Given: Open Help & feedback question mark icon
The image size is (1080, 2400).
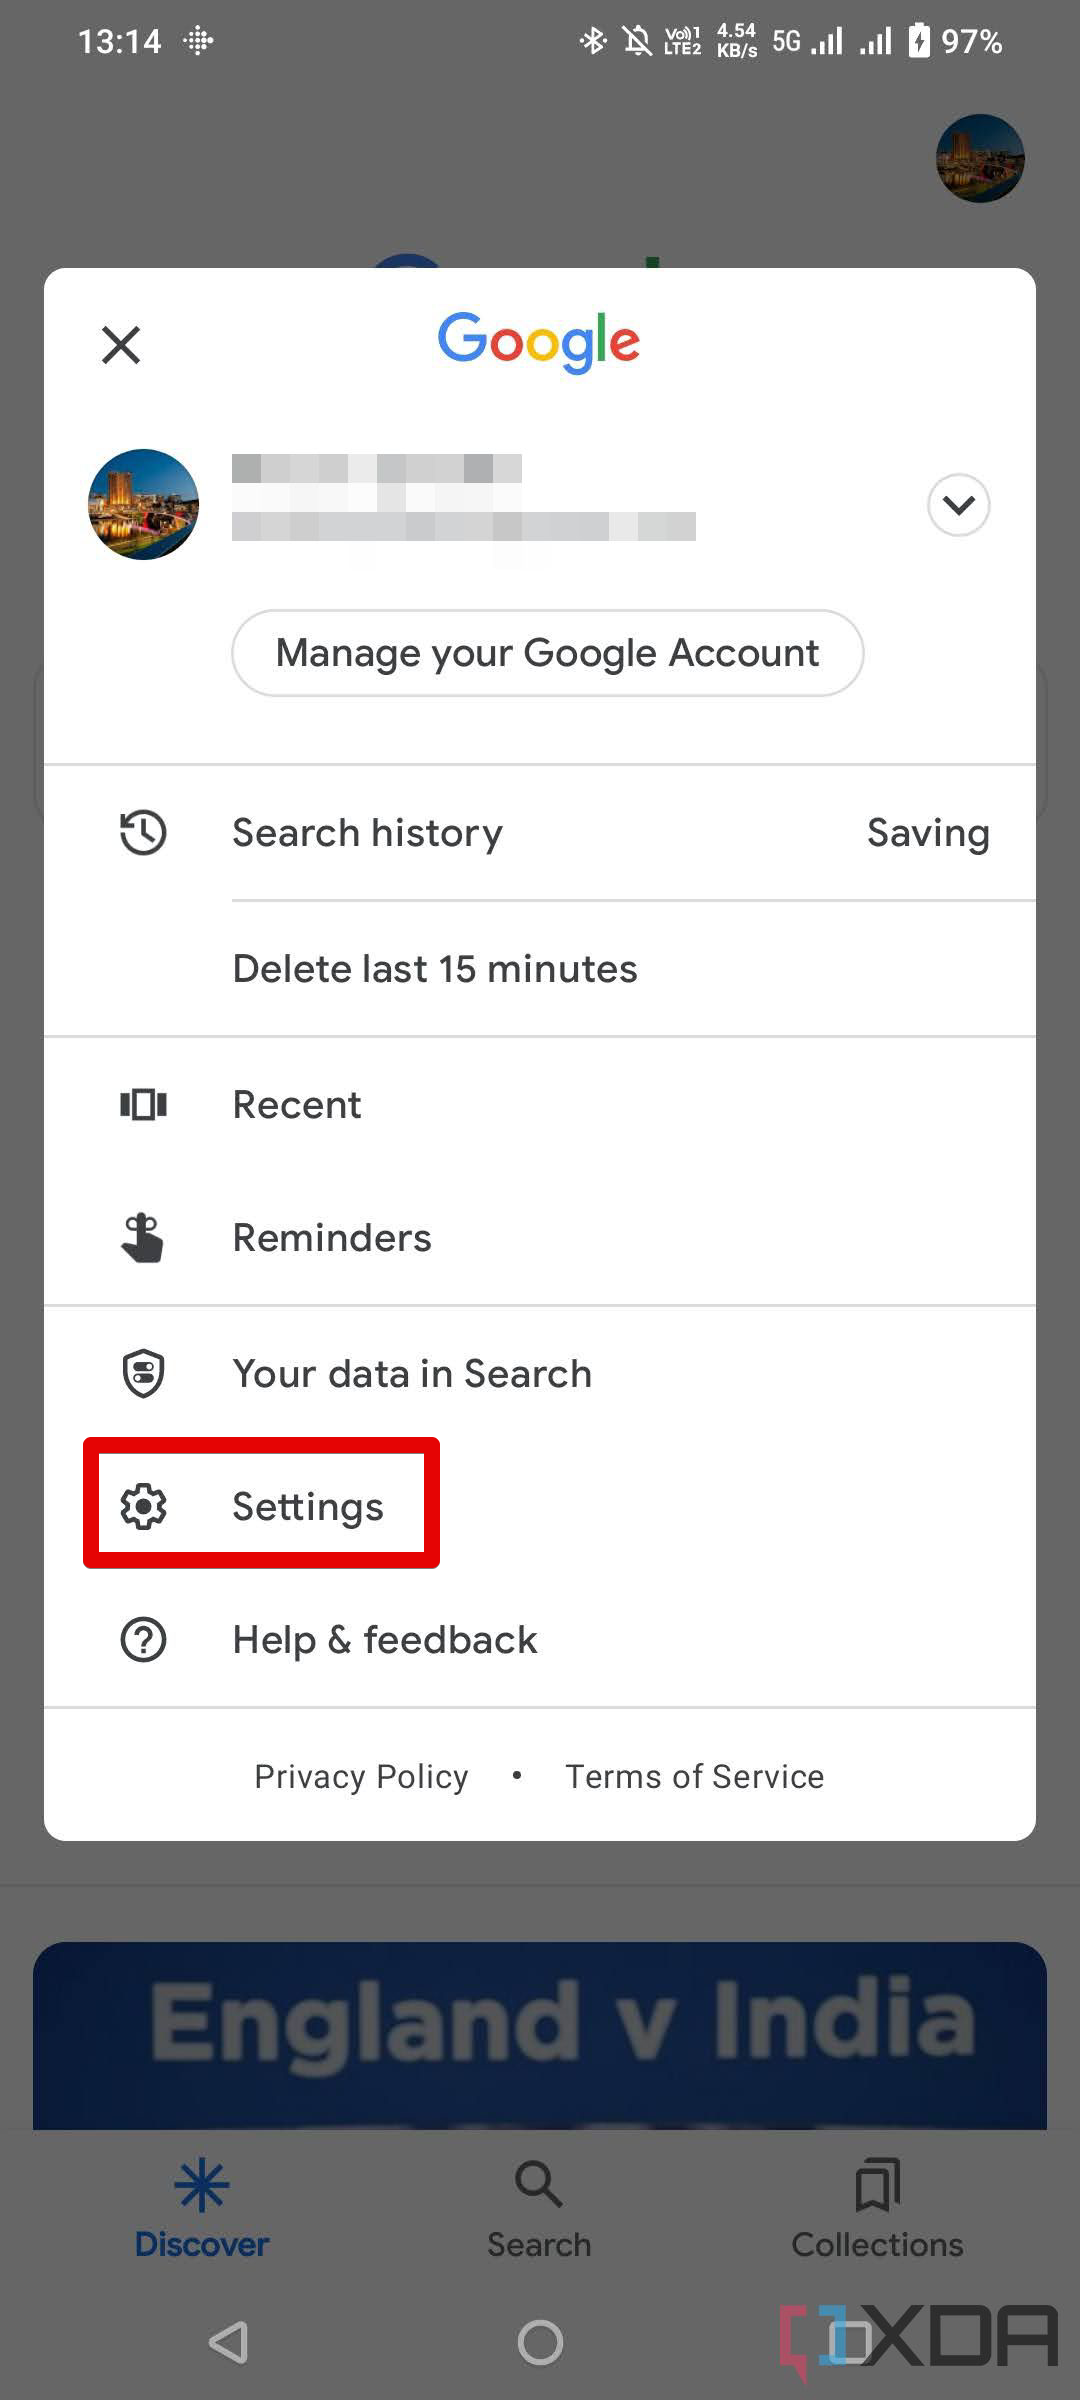Looking at the screenshot, I should point(143,1639).
